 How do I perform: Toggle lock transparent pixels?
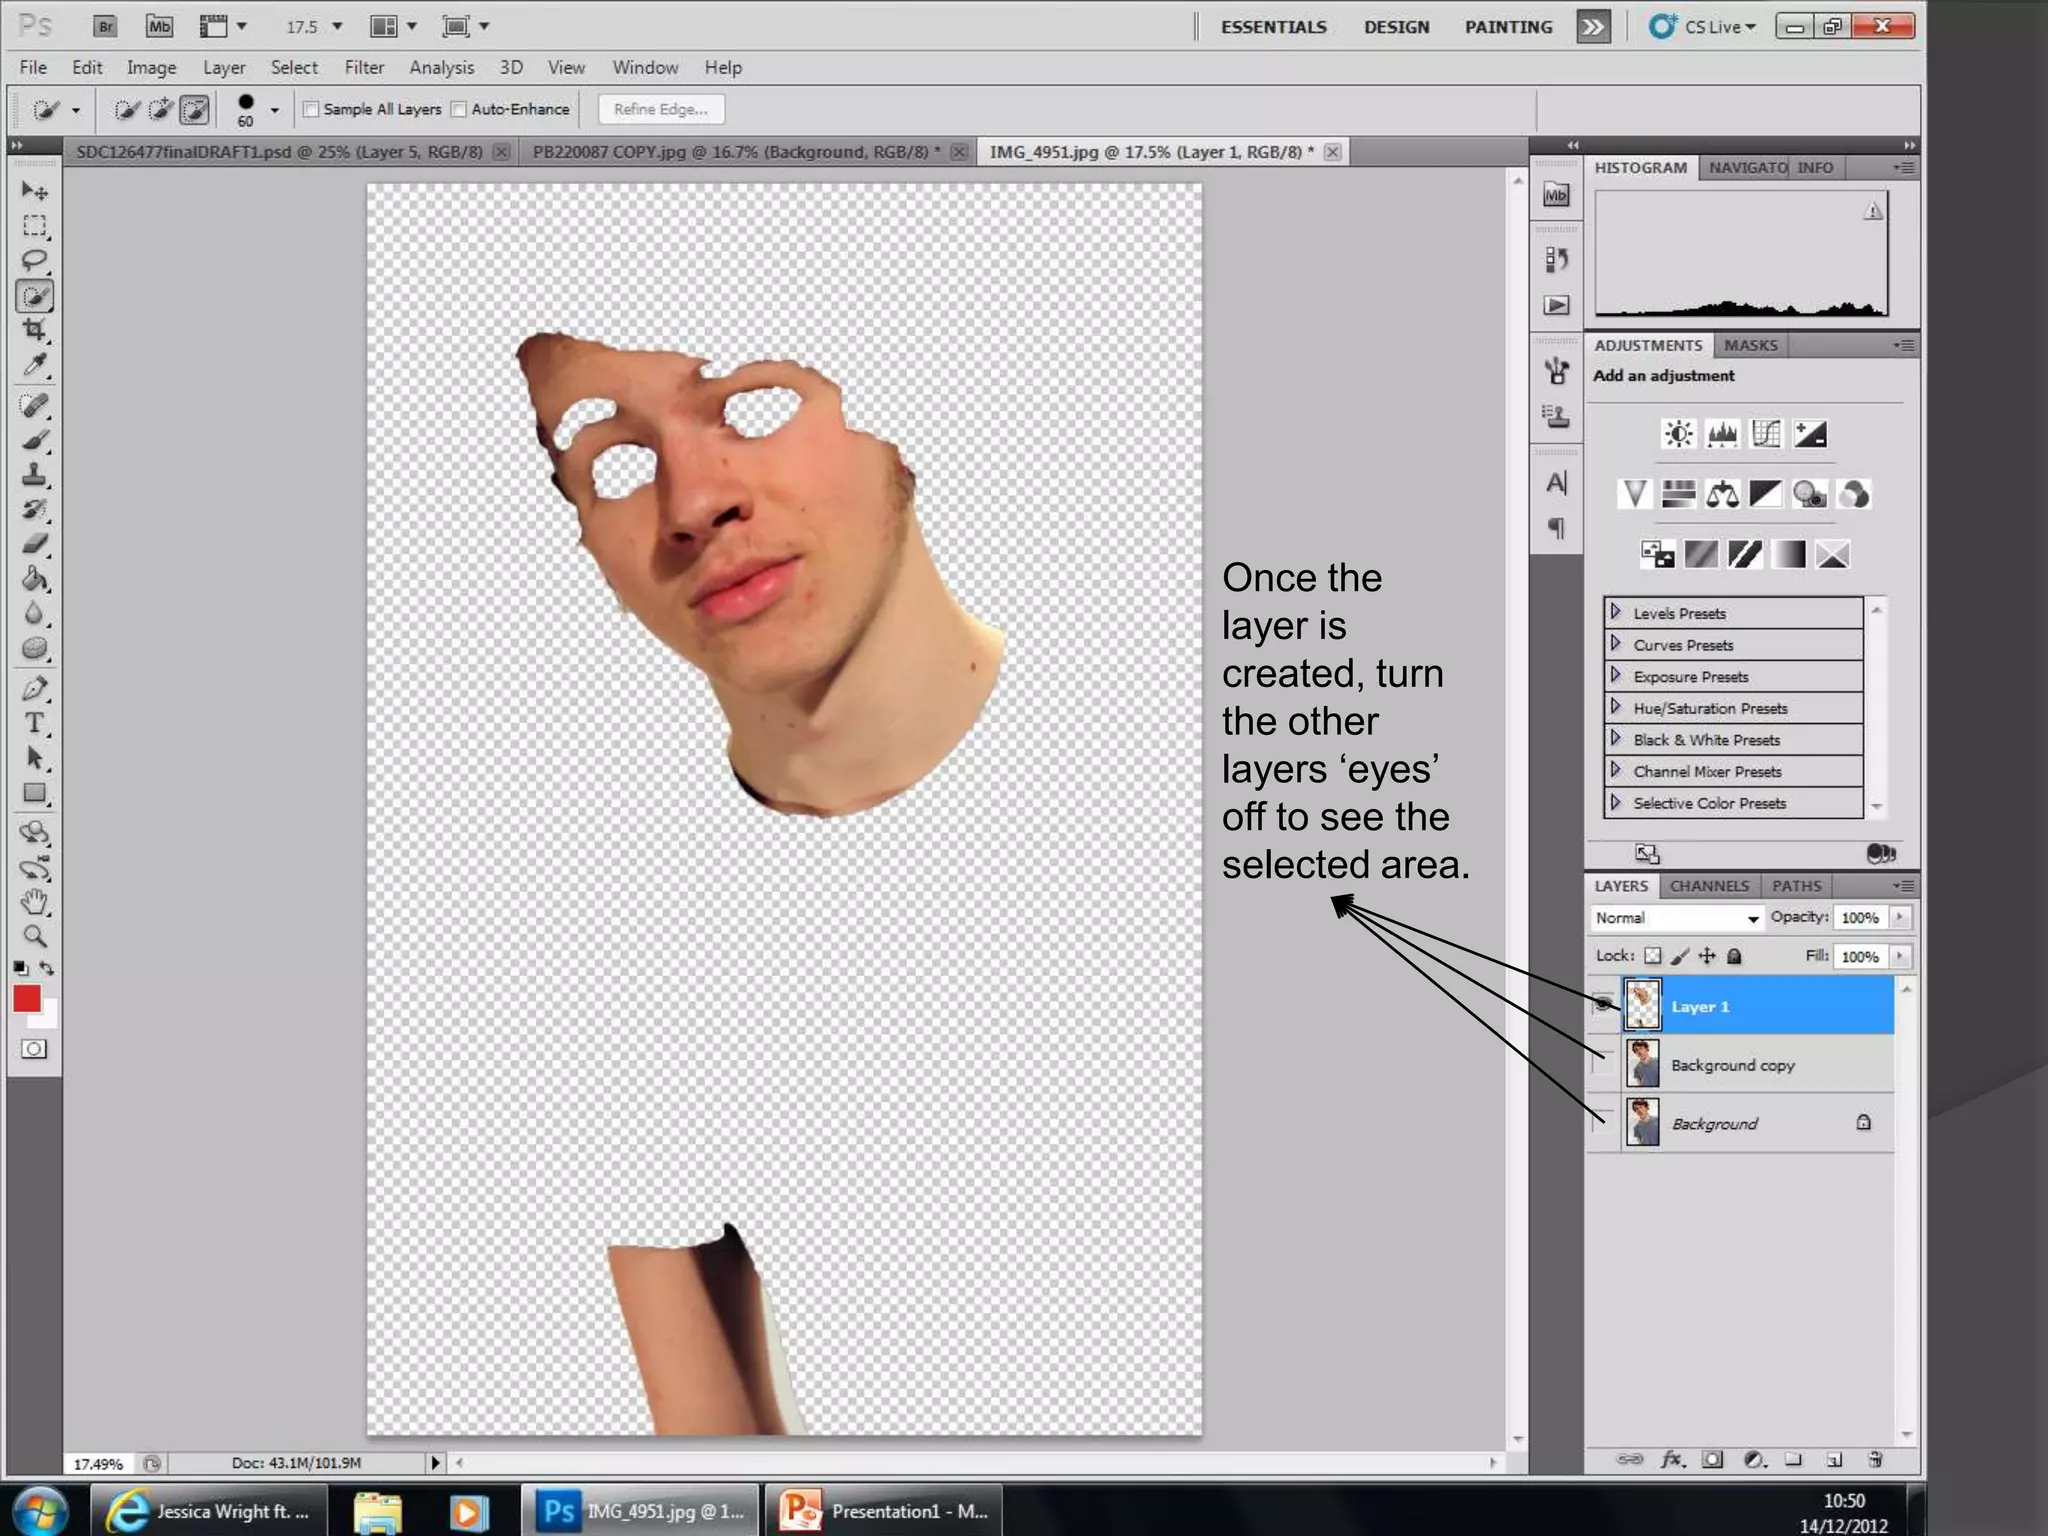[x=1653, y=956]
